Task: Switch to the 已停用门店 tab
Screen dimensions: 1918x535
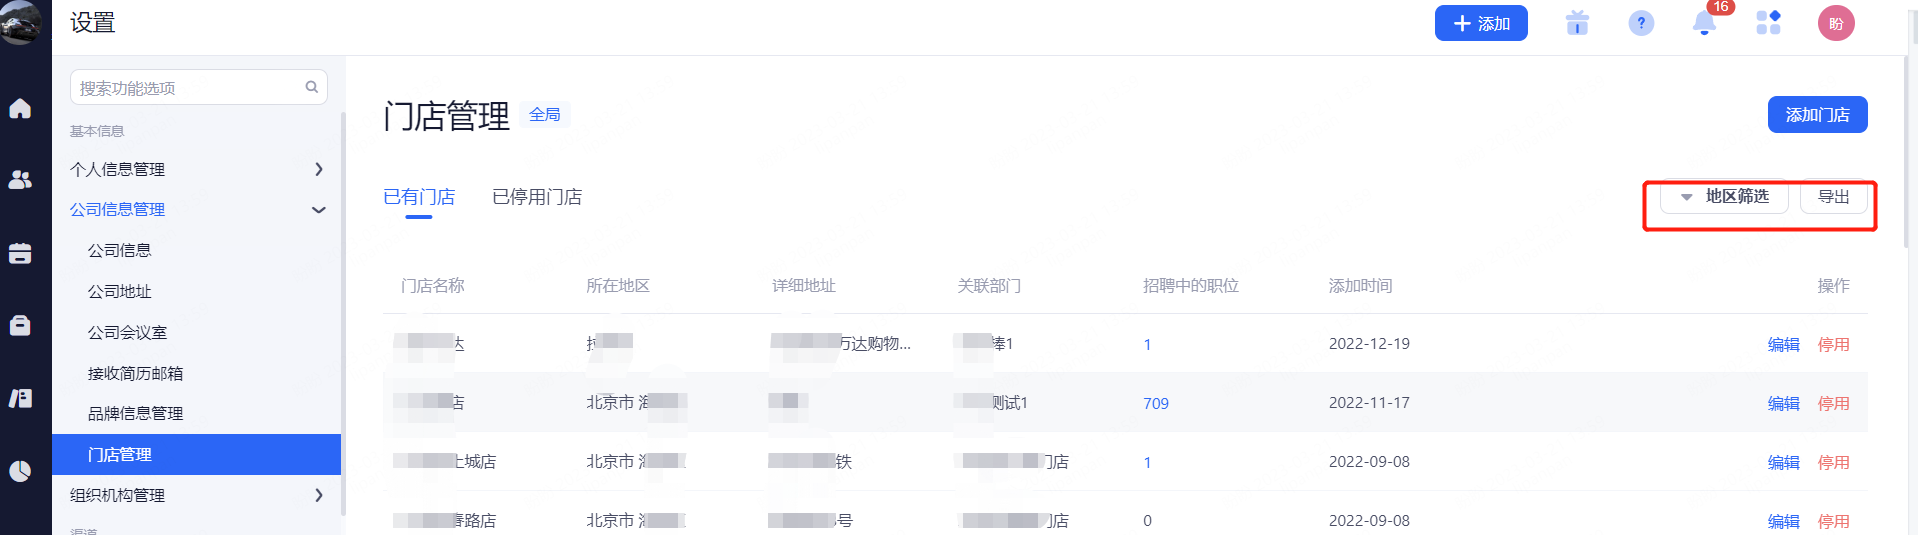Action: (537, 197)
